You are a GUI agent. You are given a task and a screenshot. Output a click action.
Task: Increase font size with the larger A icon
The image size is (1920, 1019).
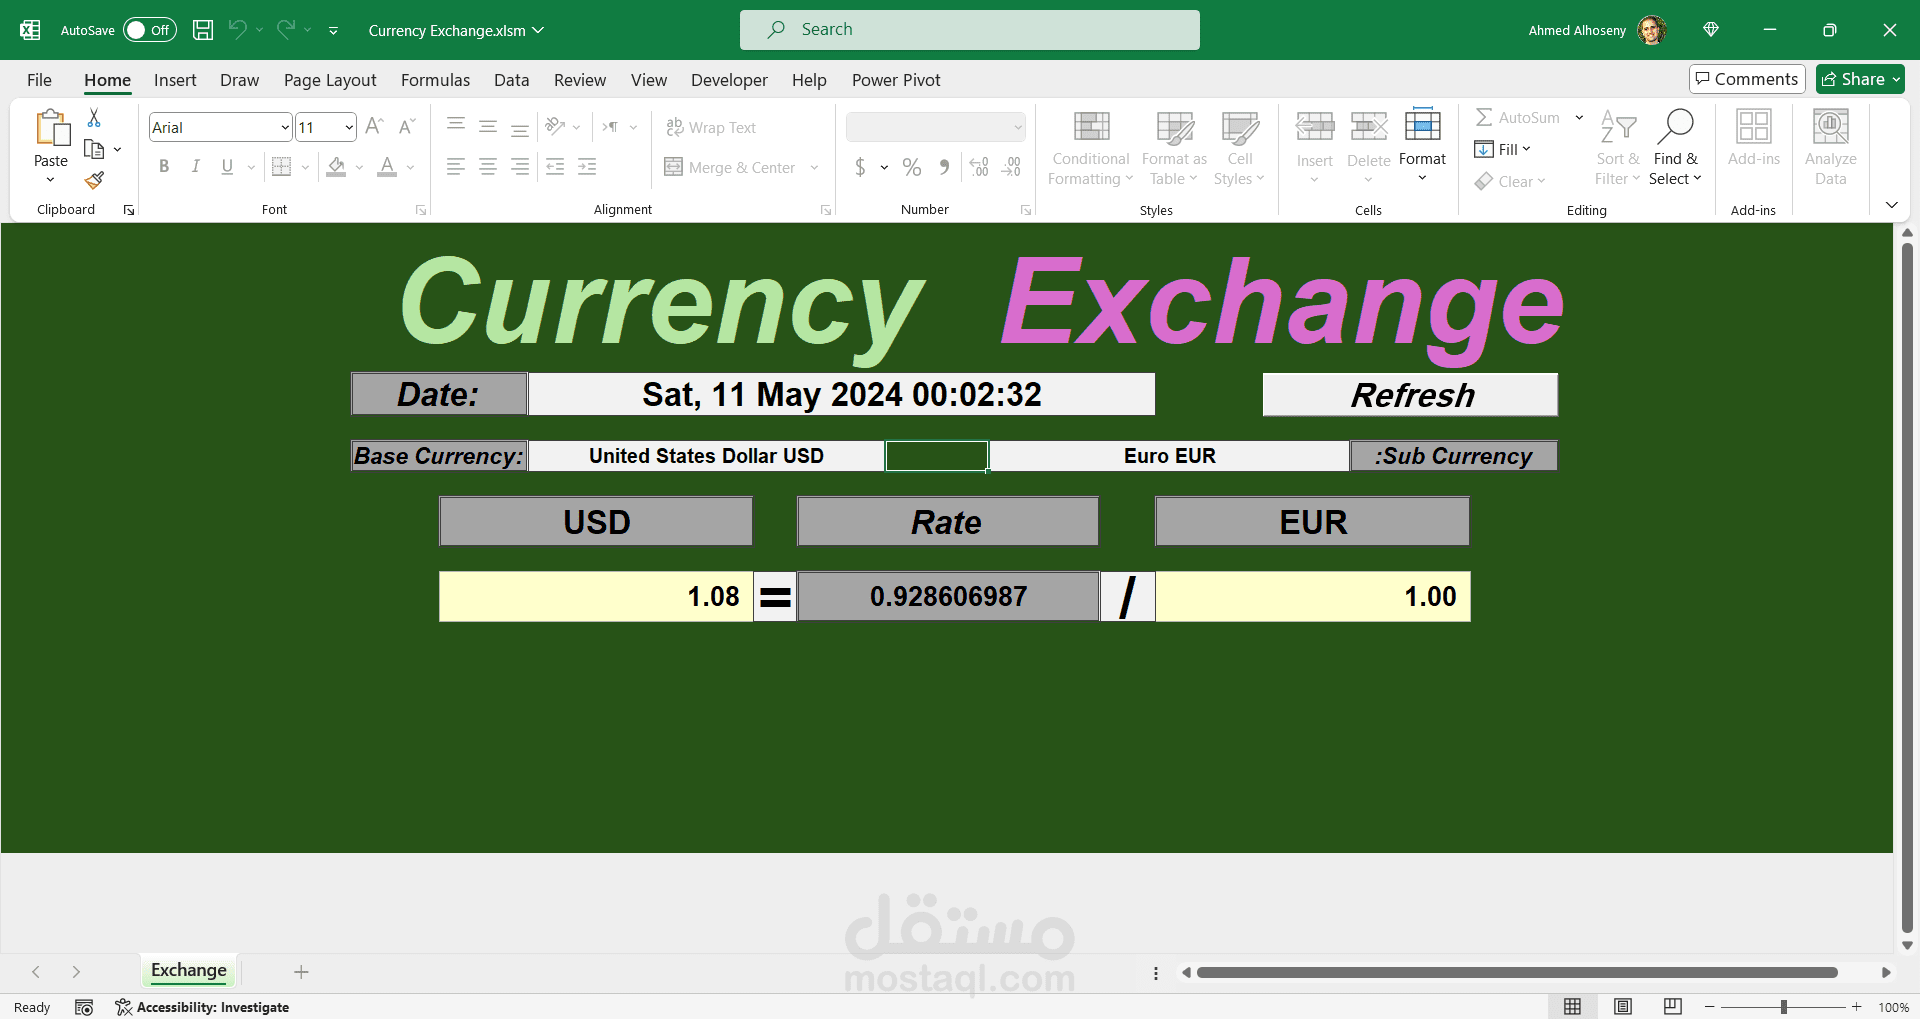374,127
